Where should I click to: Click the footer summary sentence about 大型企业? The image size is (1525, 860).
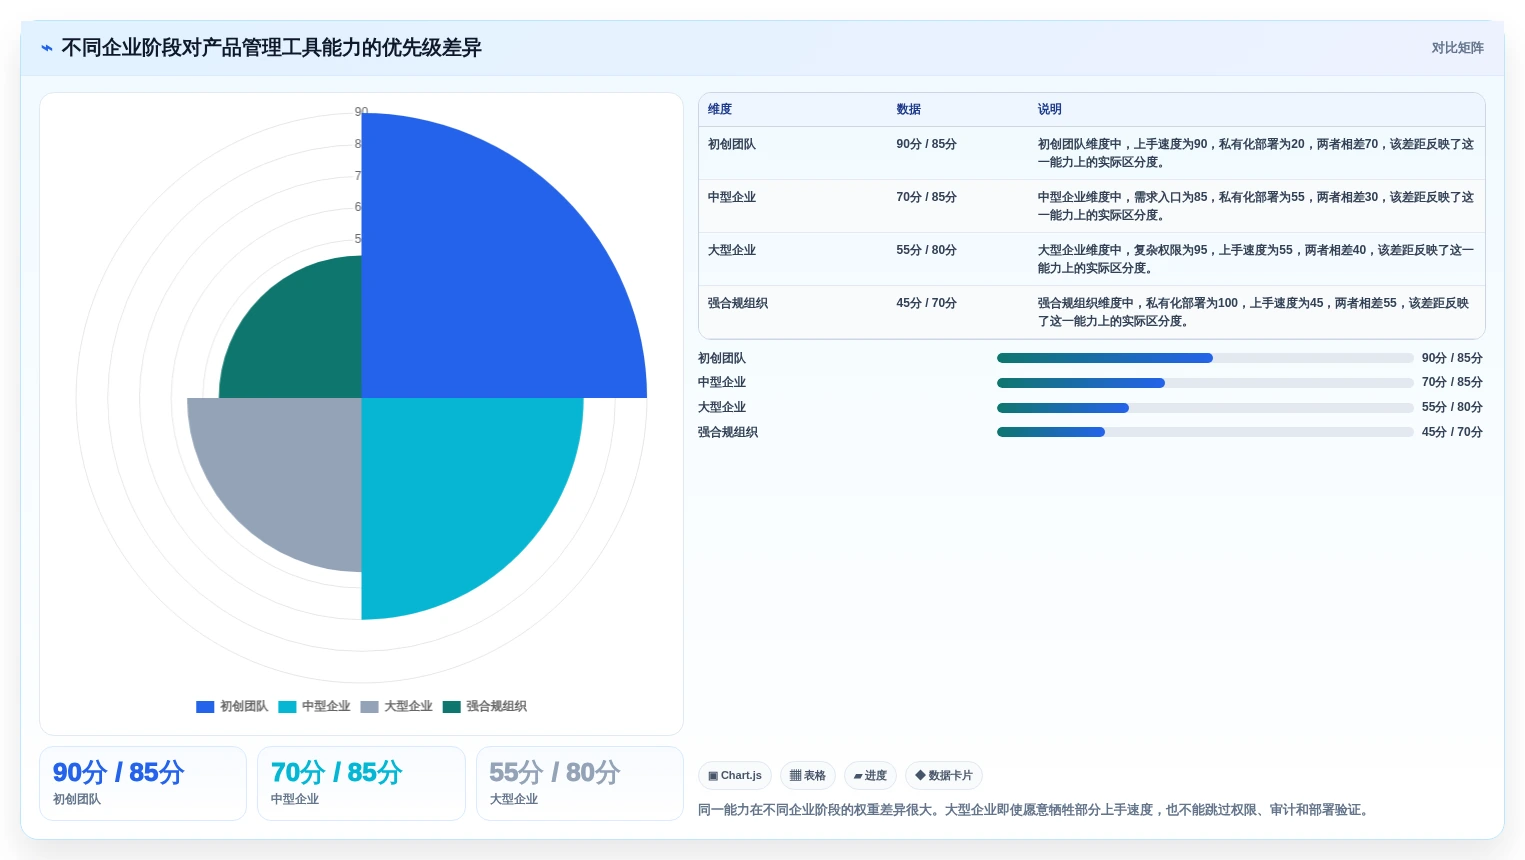[x=1033, y=810]
